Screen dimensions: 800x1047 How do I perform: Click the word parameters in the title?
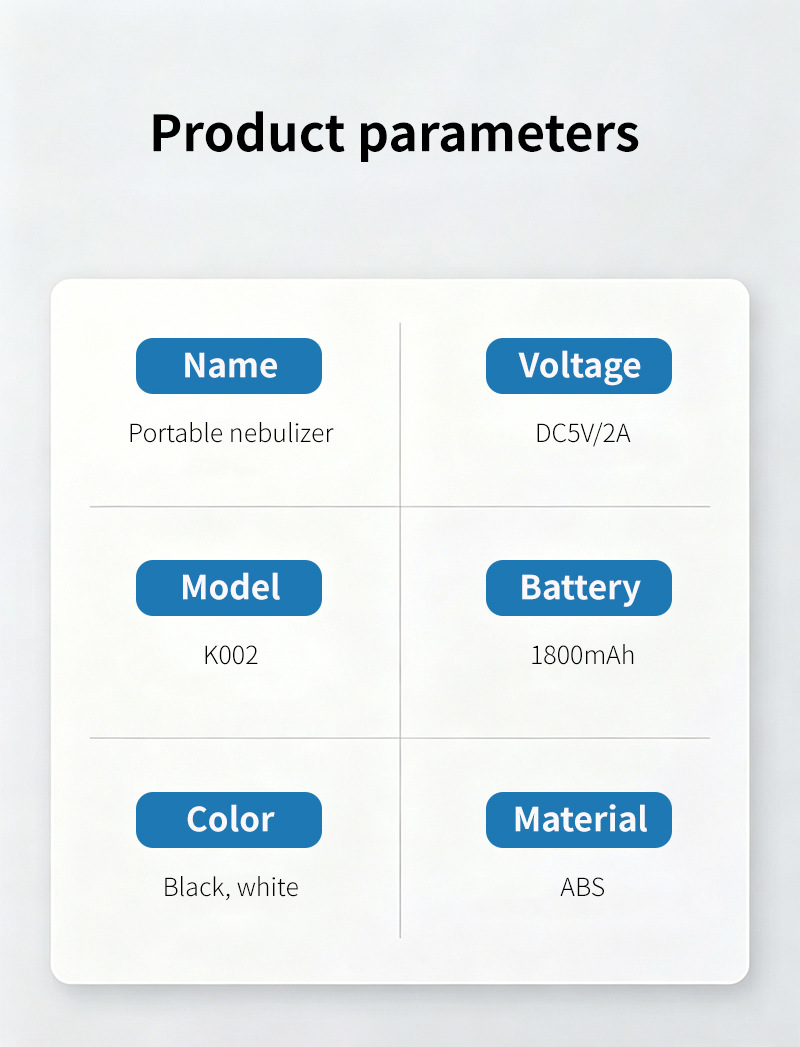[499, 136]
